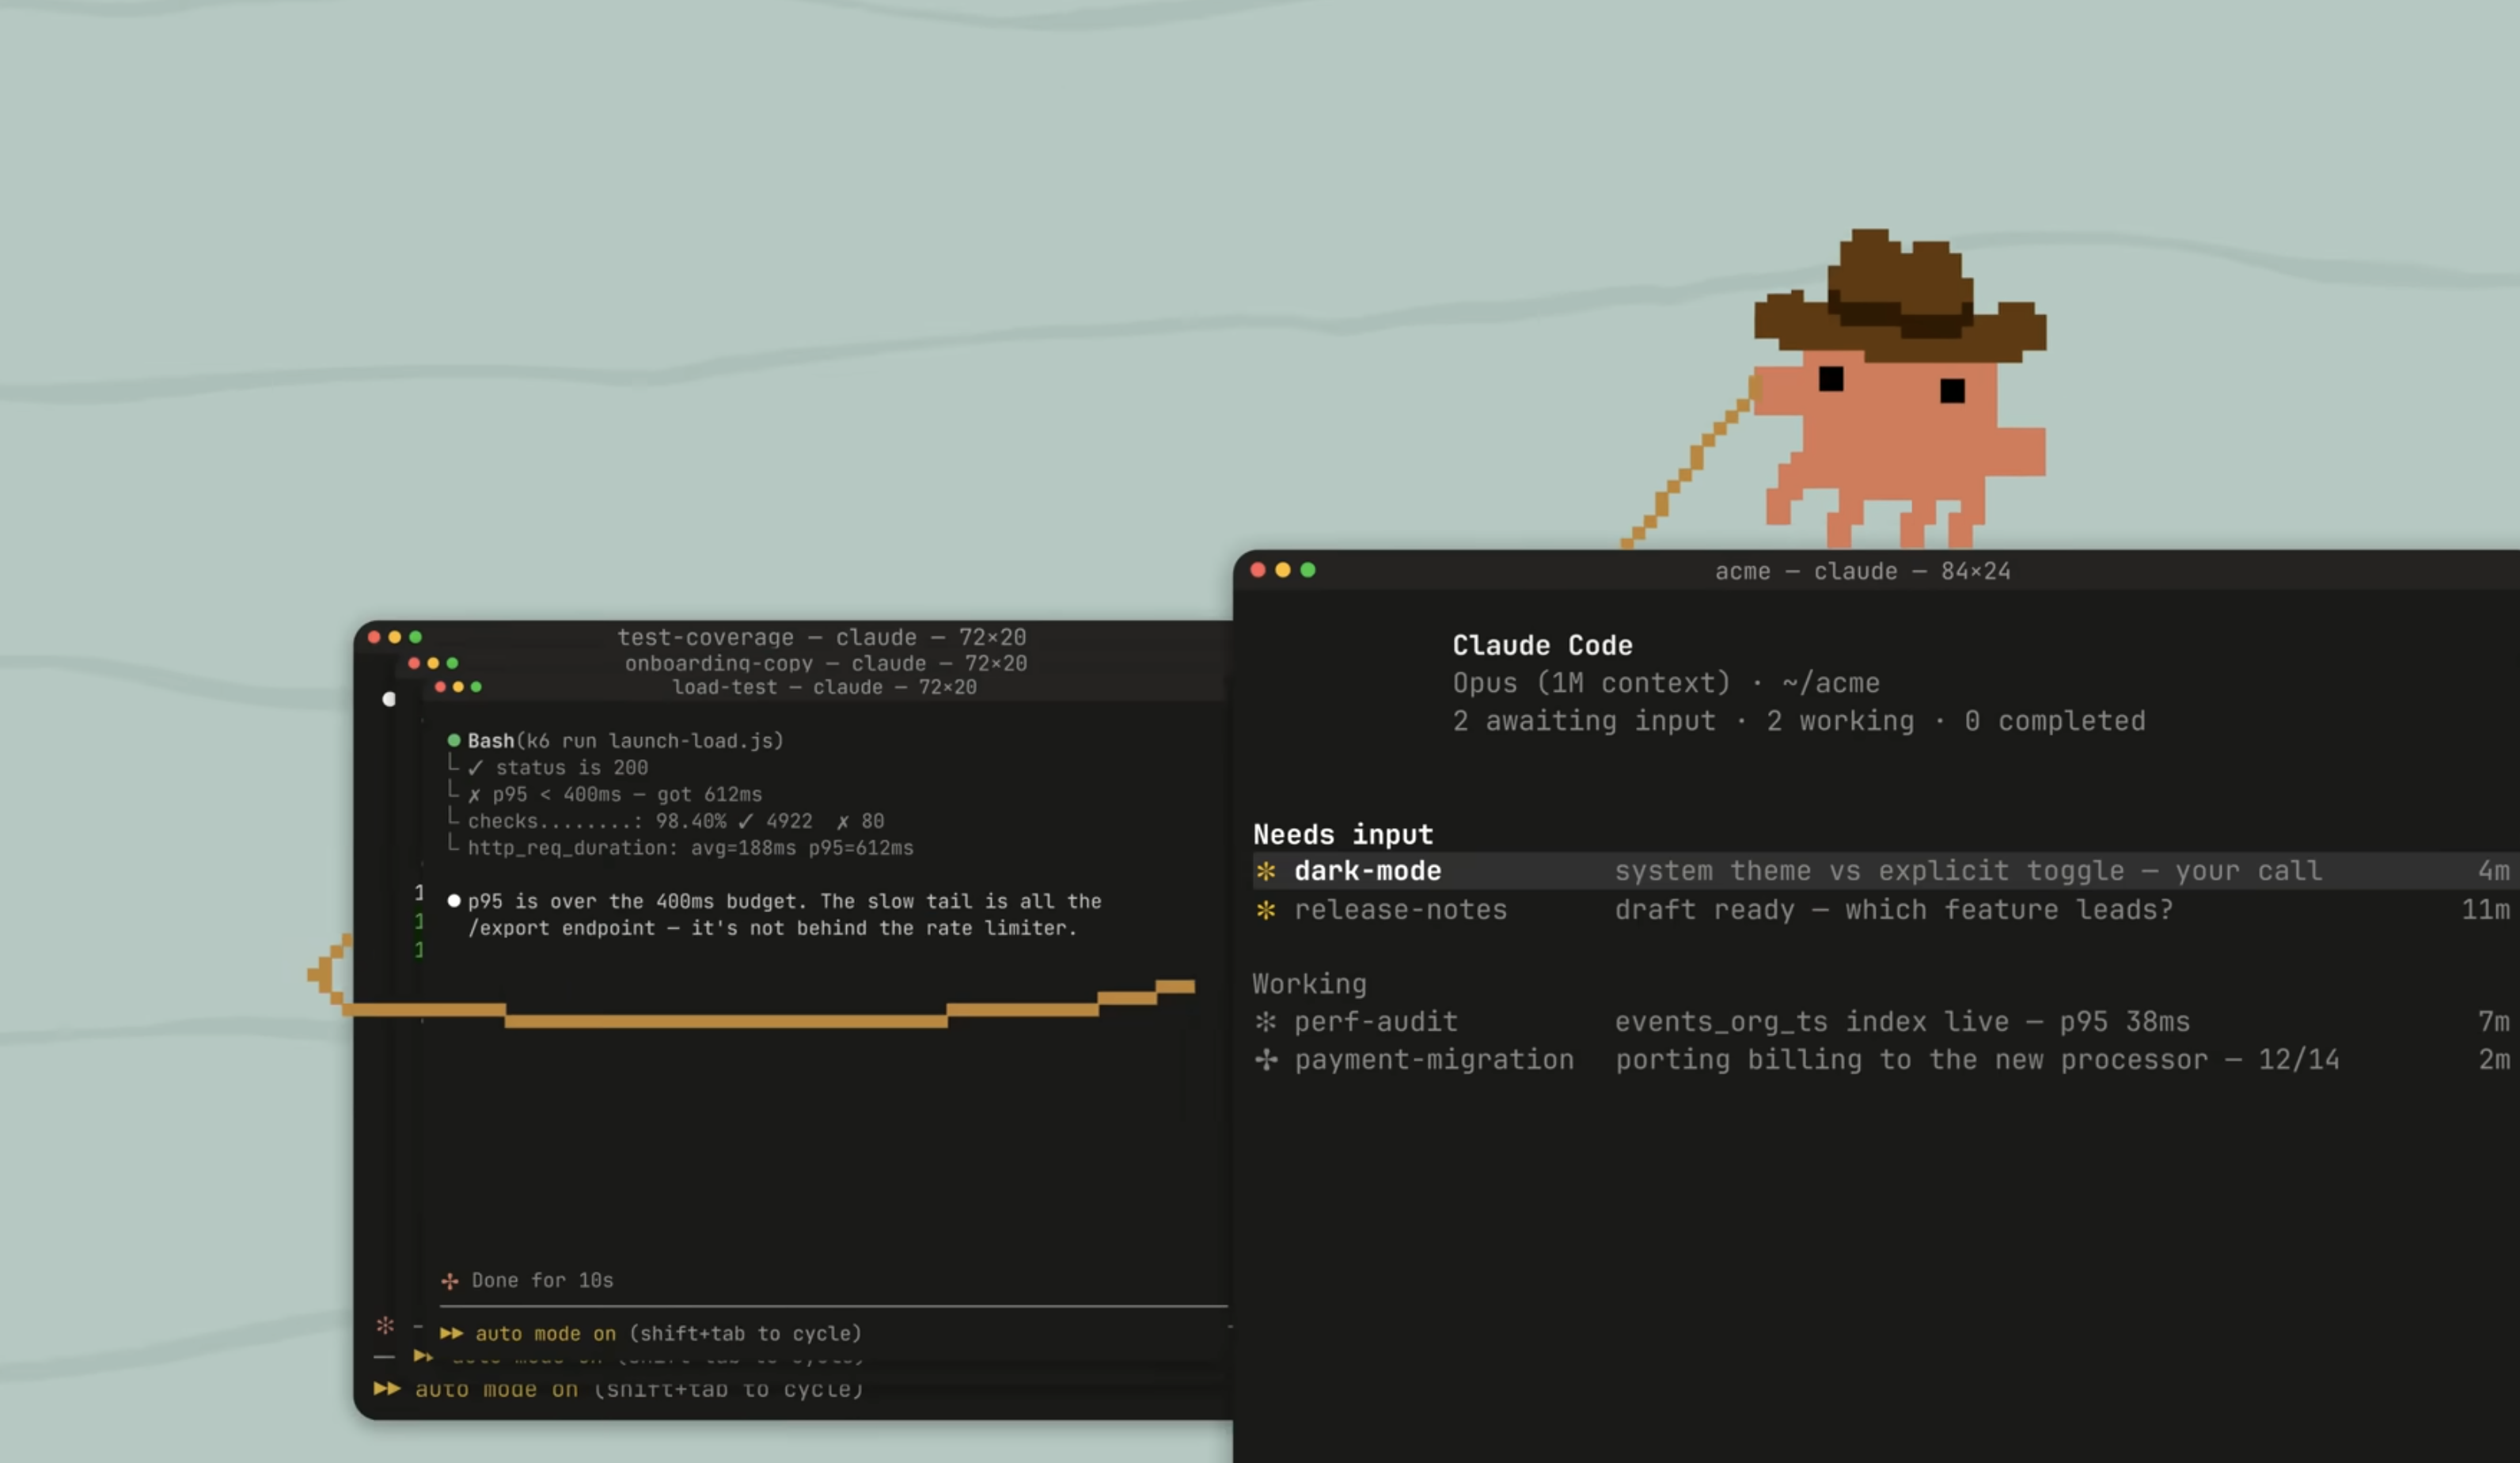The image size is (2520, 1463).
Task: Click the 'p95 < 400ms — got 612ms' line
Action: [x=615, y=794]
